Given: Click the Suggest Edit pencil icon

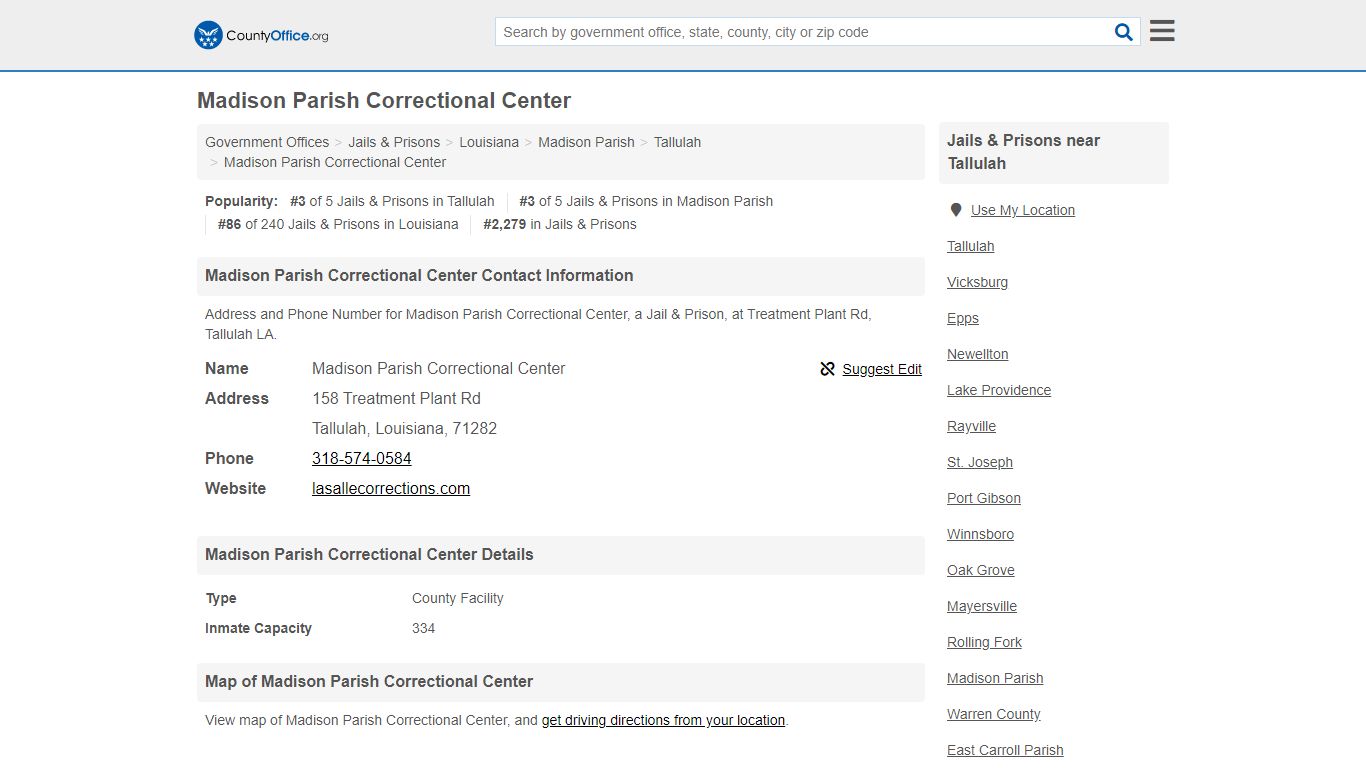Looking at the screenshot, I should [x=827, y=369].
